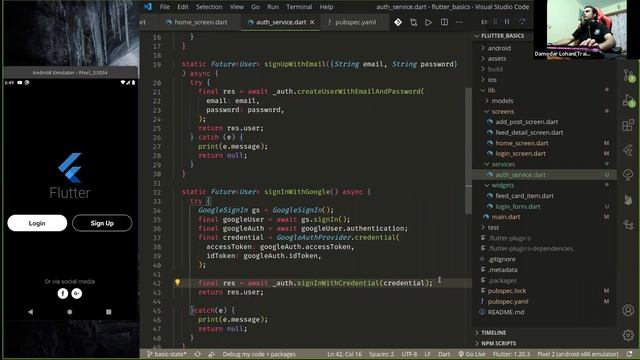Open feed_card_item.dart in explorer
The width and height of the screenshot is (640, 360).
tap(524, 196)
